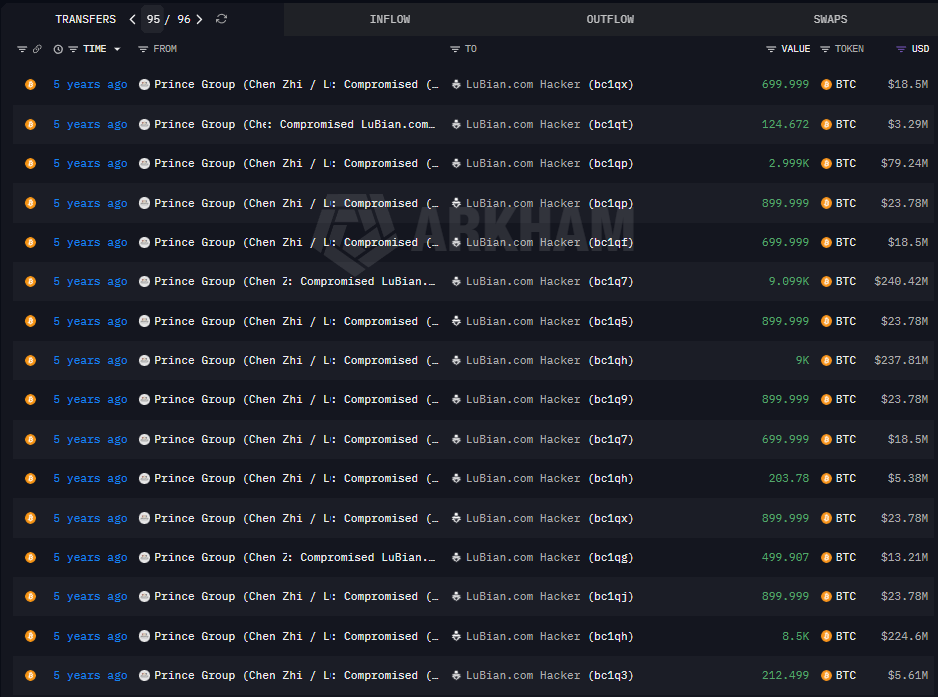Click the chain link header icon
938x697 pixels.
(x=37, y=49)
